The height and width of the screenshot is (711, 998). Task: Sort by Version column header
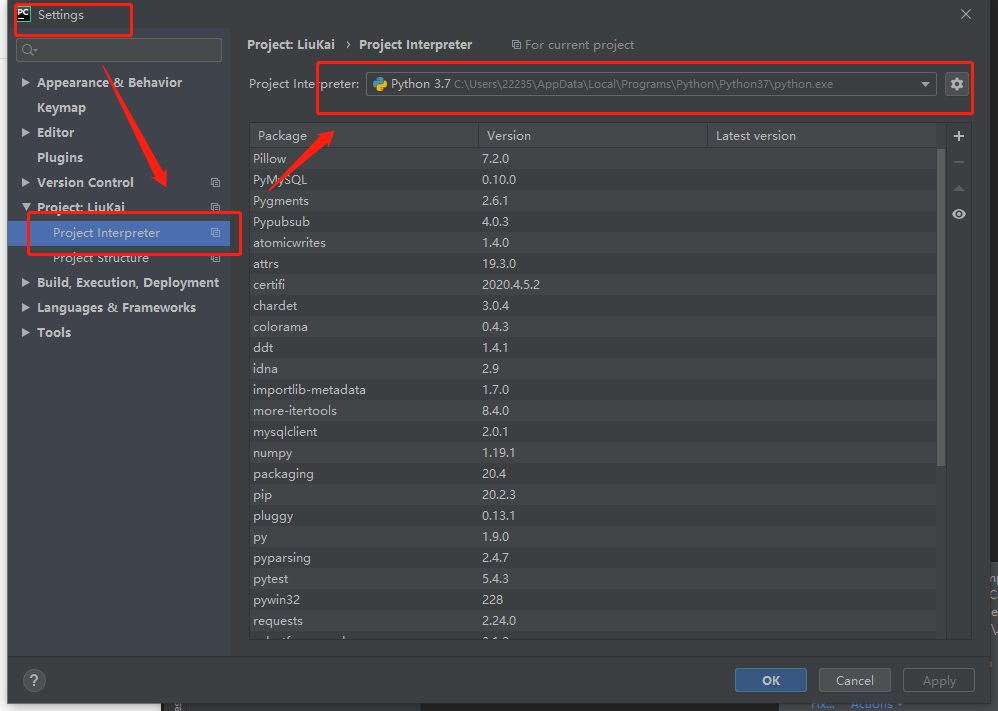pyautogui.click(x=593, y=136)
